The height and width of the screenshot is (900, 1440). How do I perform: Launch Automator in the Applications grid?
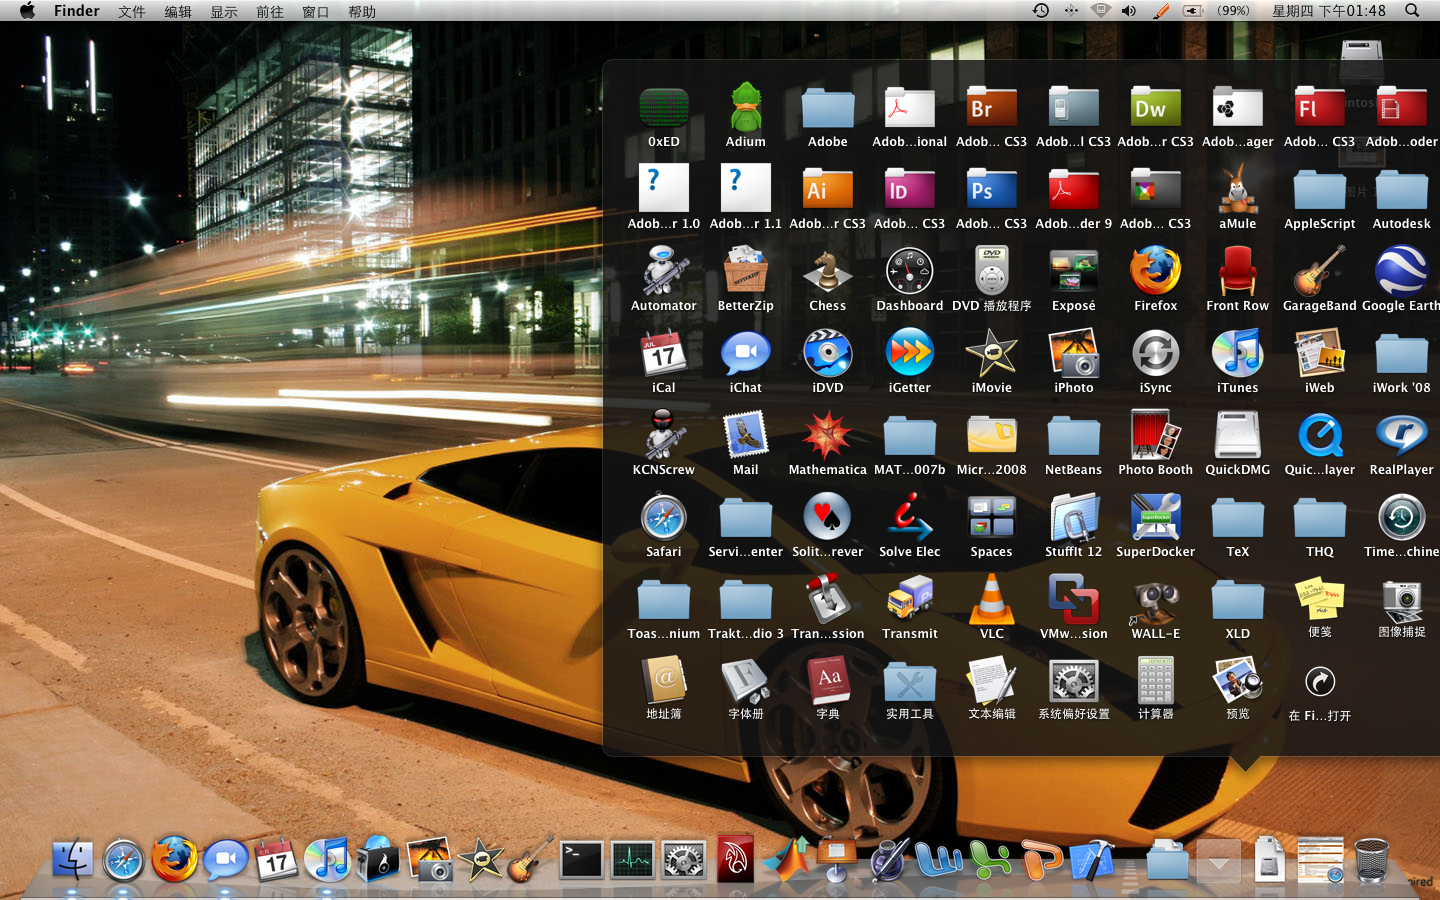click(x=664, y=272)
